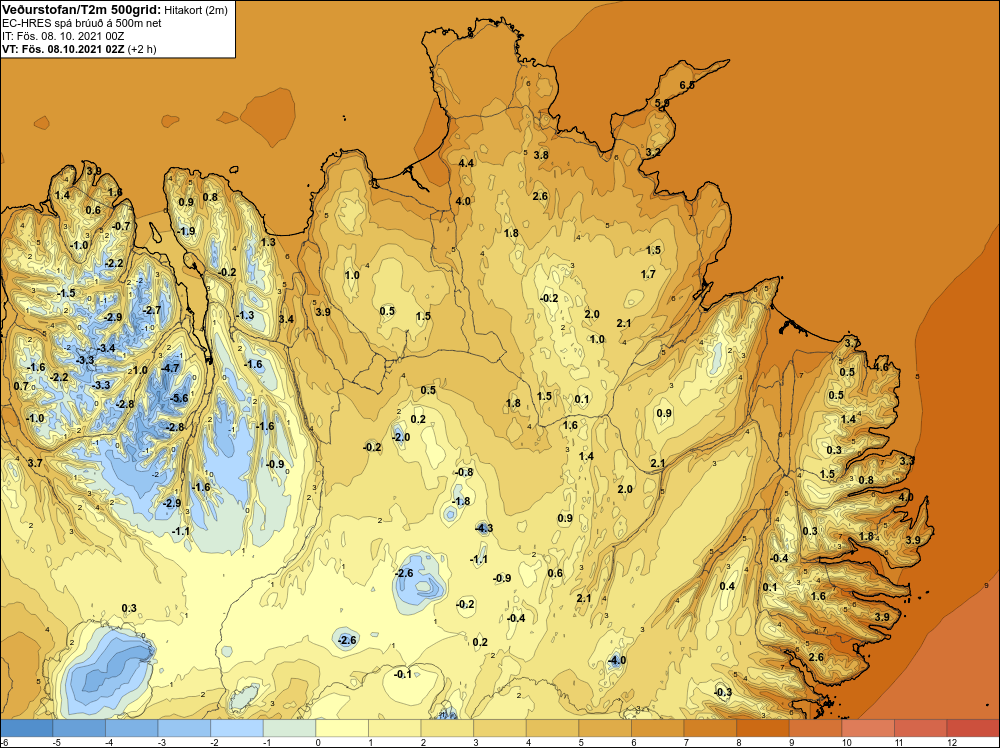Click the -3.4 temperature value on the map
Viewport: 1000px width, 748px height.
pos(106,348)
